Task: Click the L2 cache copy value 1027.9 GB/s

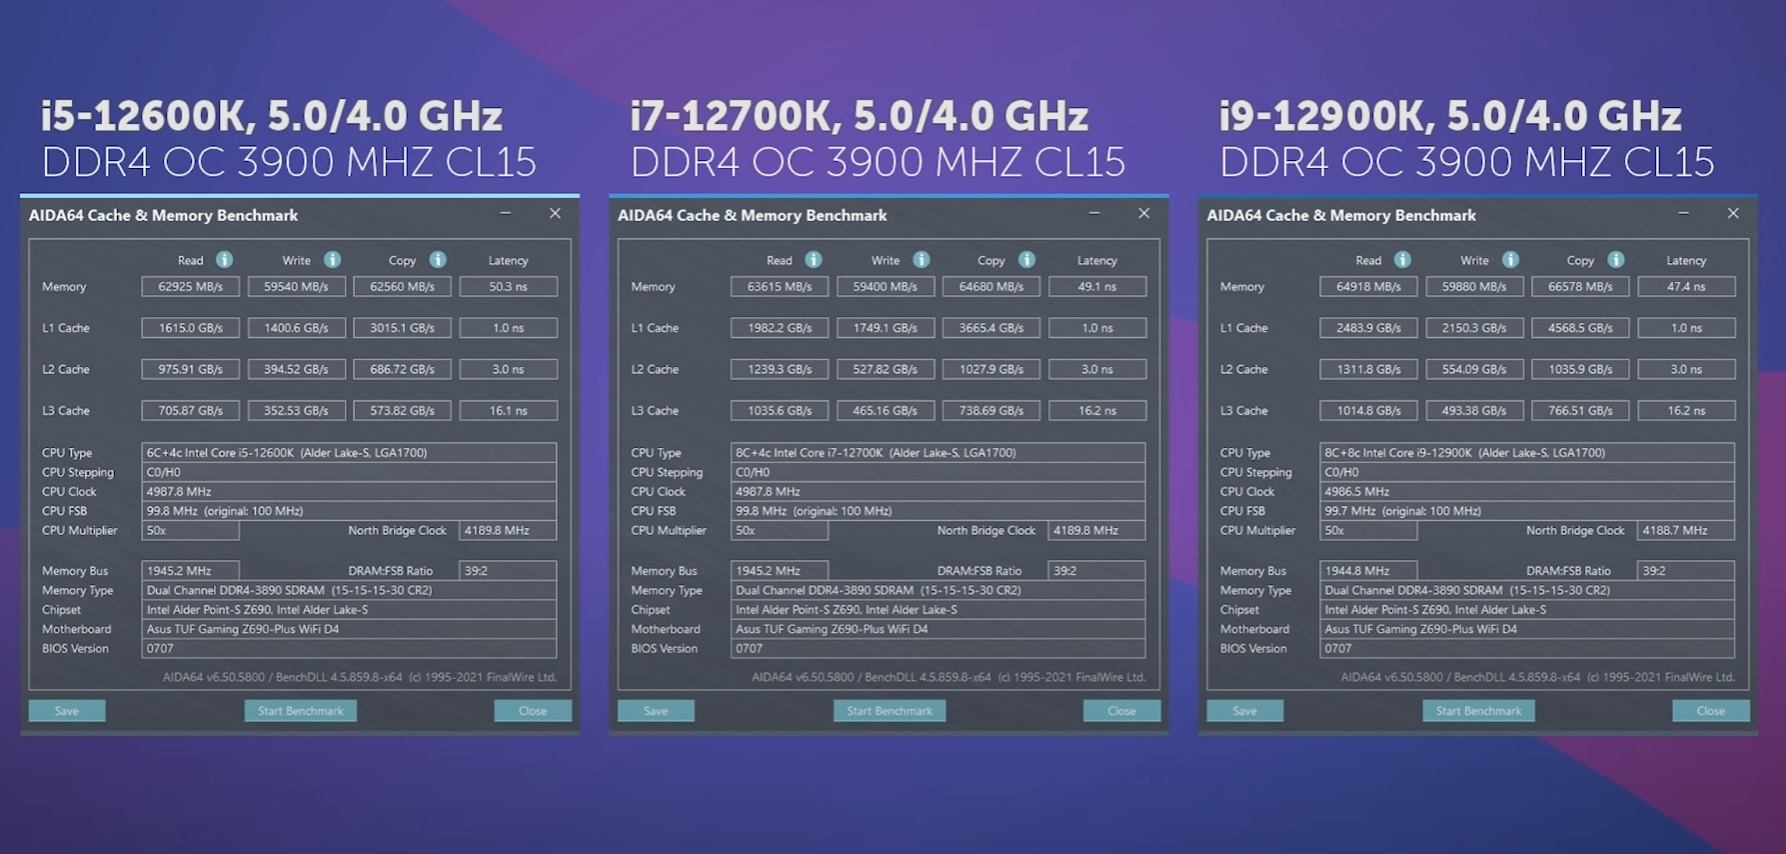Action: tap(991, 369)
